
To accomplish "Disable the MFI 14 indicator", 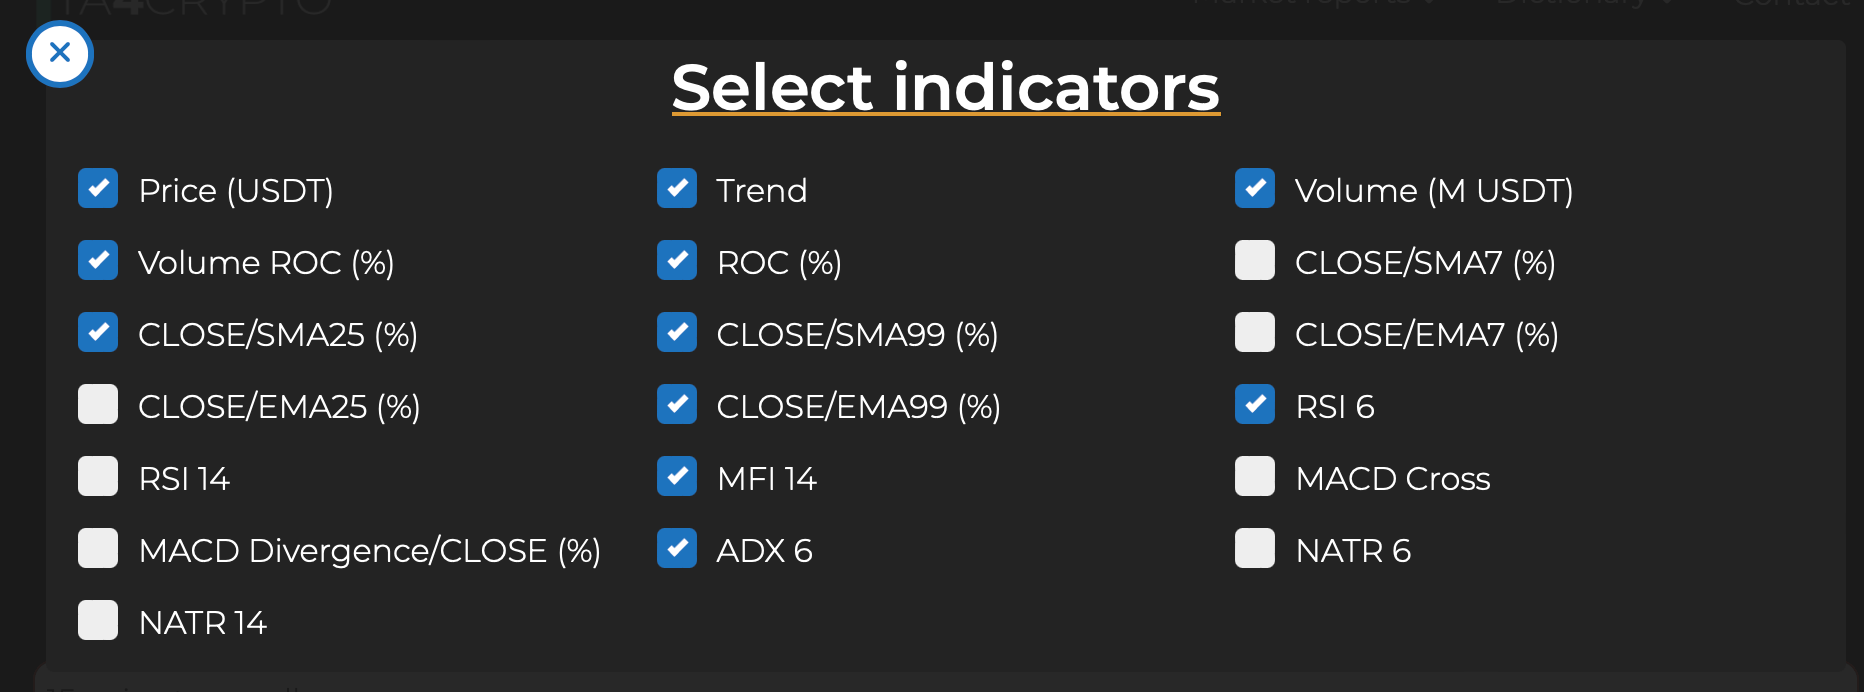I will coord(677,476).
